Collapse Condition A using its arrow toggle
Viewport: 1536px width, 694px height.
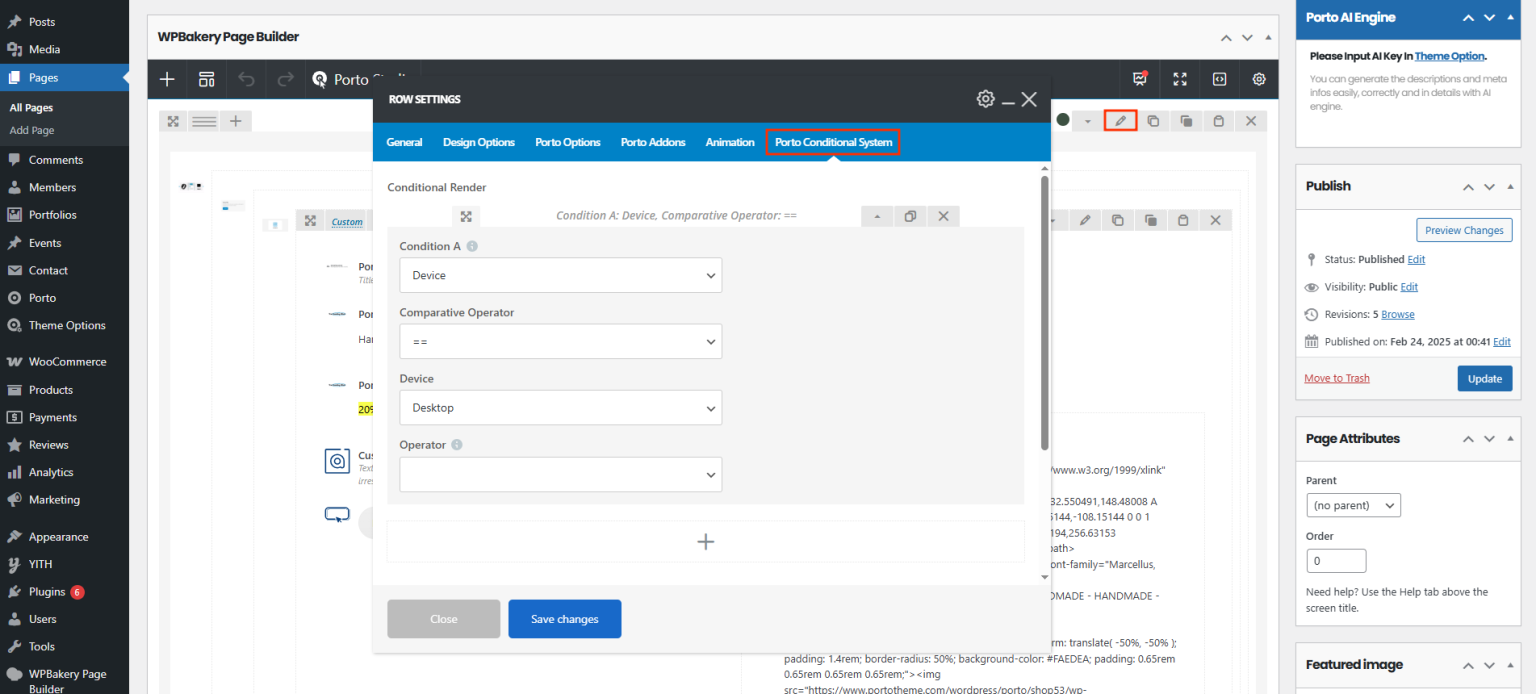877,216
